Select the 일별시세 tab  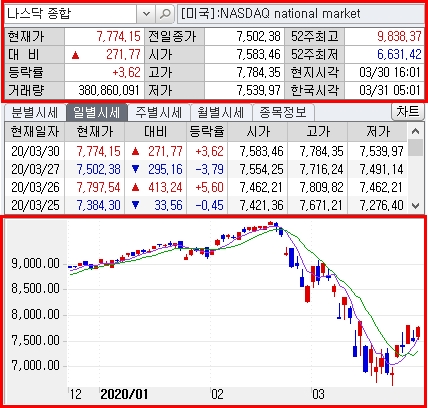[x=97, y=112]
